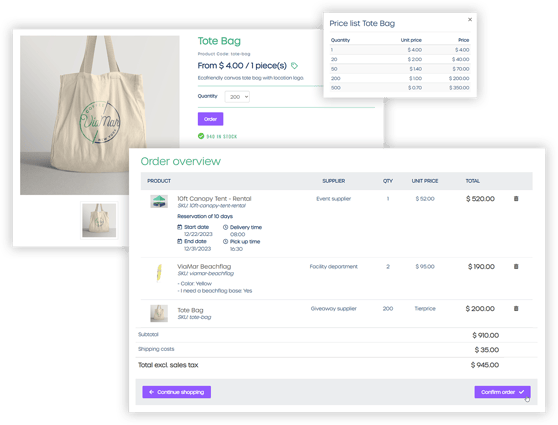Click the purple Order button
This screenshot has height=425, width=558.
[210, 119]
